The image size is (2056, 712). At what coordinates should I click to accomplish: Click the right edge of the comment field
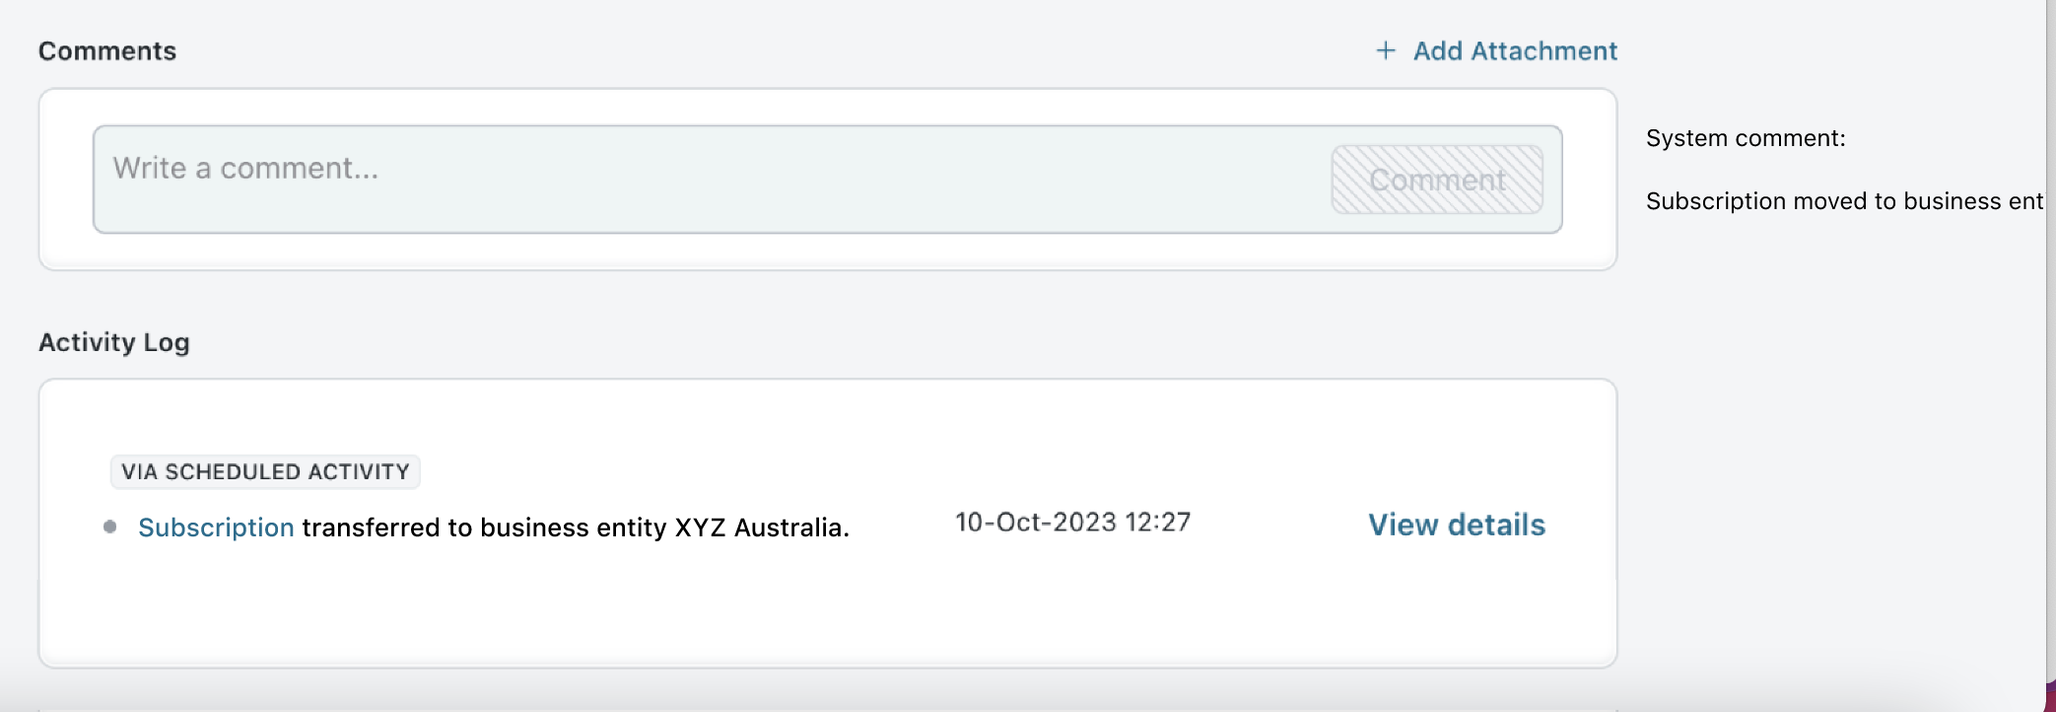pyautogui.click(x=1553, y=180)
